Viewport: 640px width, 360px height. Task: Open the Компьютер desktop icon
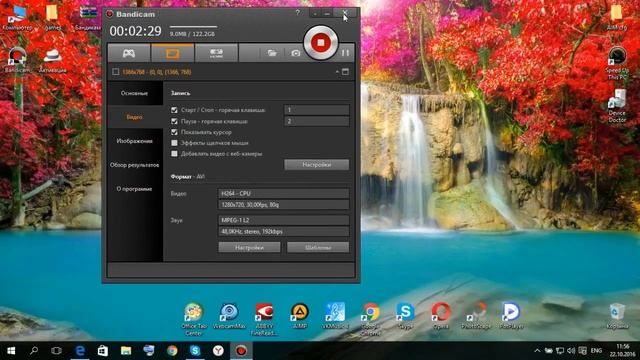click(x=17, y=18)
